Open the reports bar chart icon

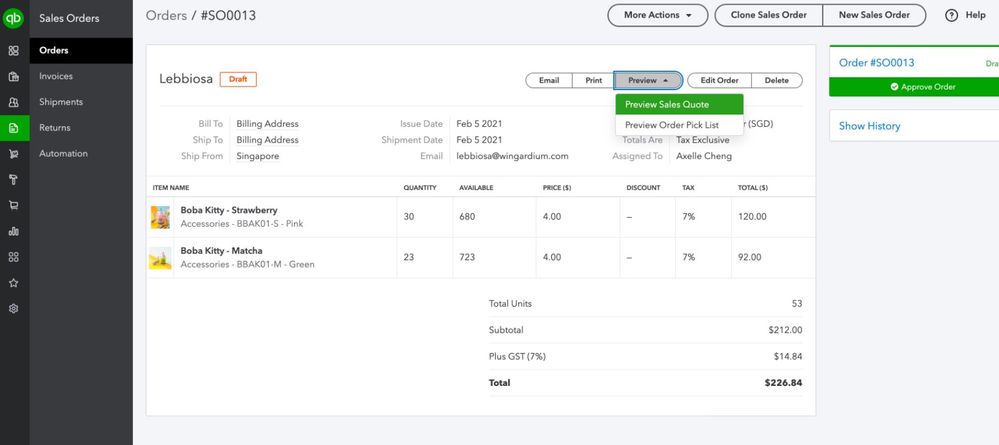14,231
